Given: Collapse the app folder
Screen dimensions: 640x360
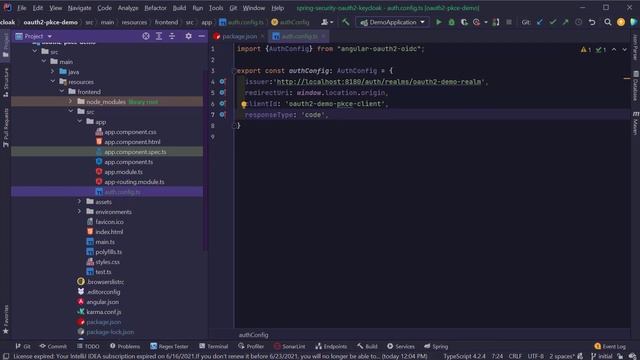Looking at the screenshot, I should [x=80, y=121].
